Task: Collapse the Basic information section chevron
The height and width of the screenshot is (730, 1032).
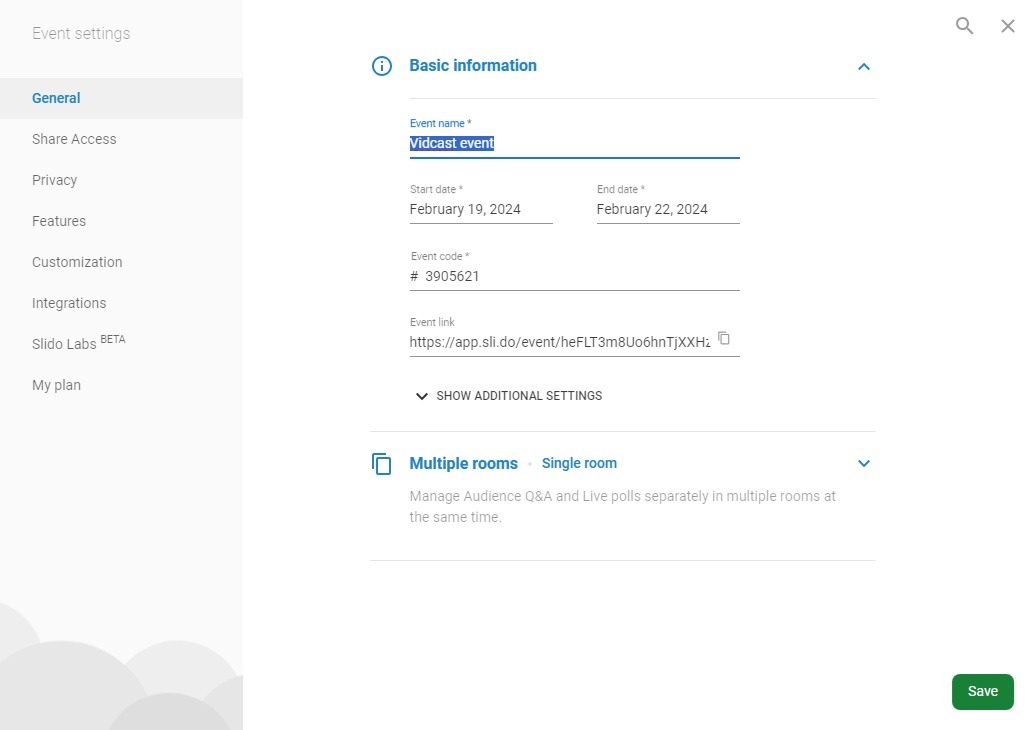Action: 864,66
